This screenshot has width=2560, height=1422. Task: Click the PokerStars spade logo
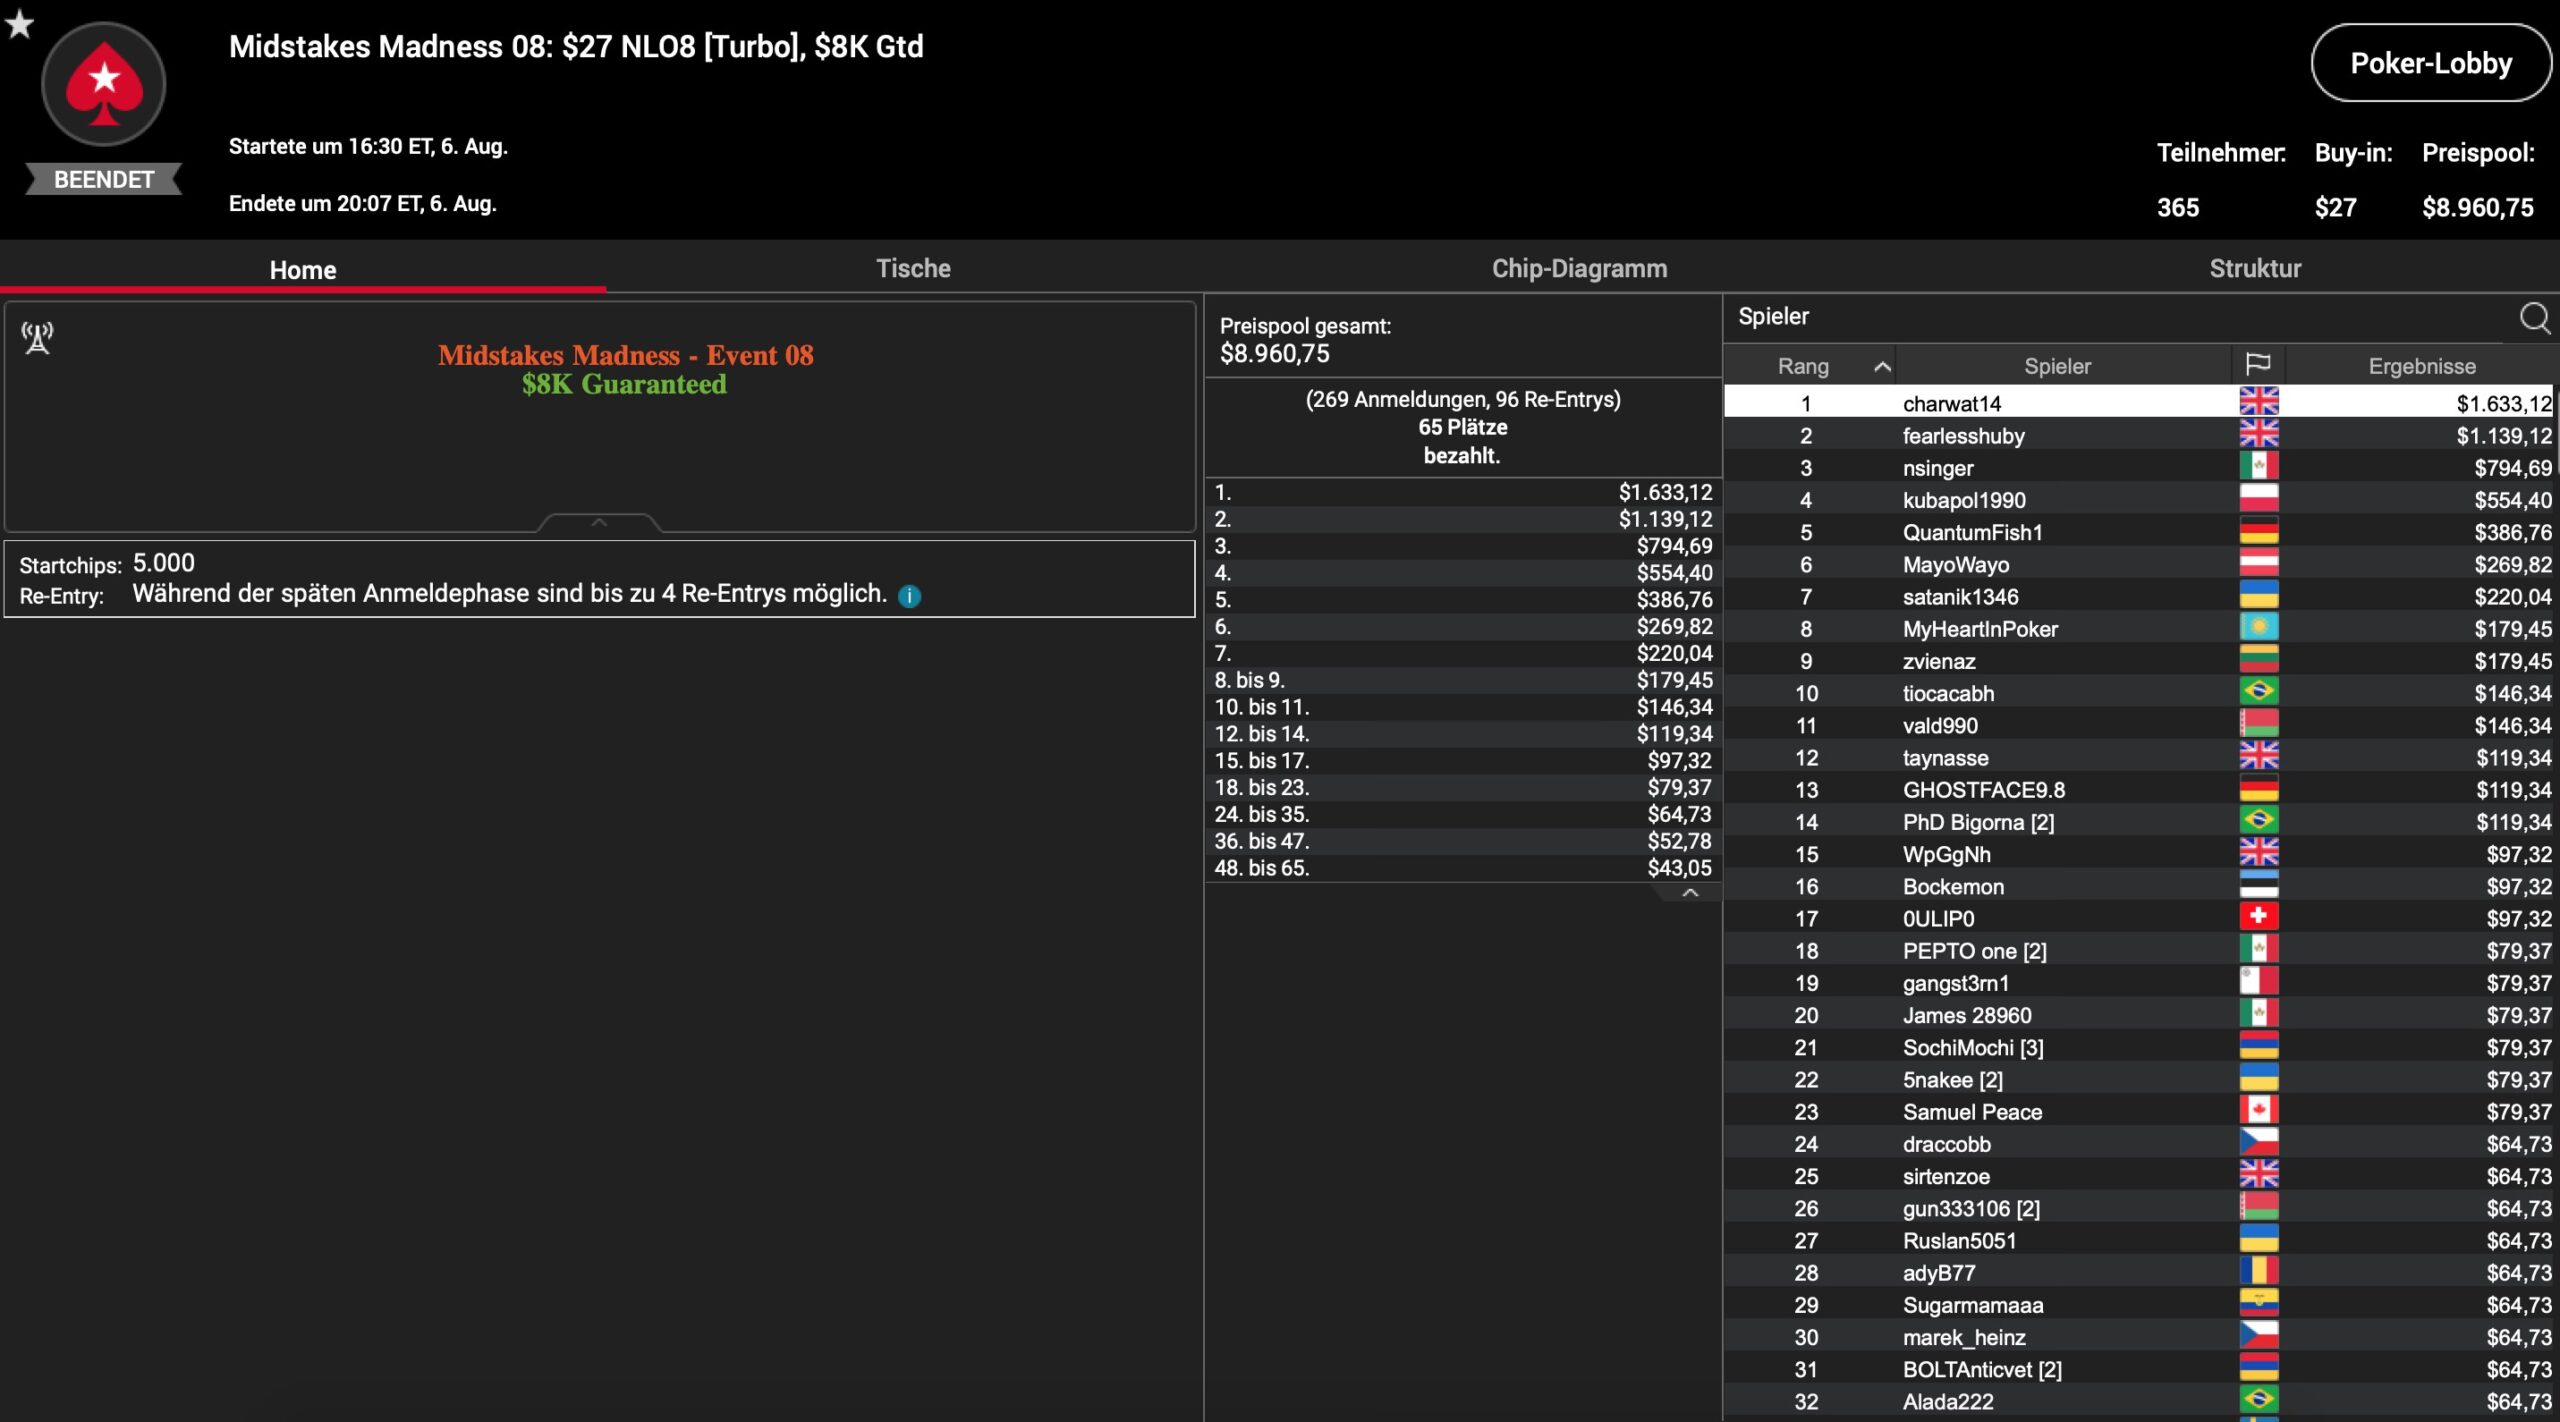pyautogui.click(x=103, y=84)
